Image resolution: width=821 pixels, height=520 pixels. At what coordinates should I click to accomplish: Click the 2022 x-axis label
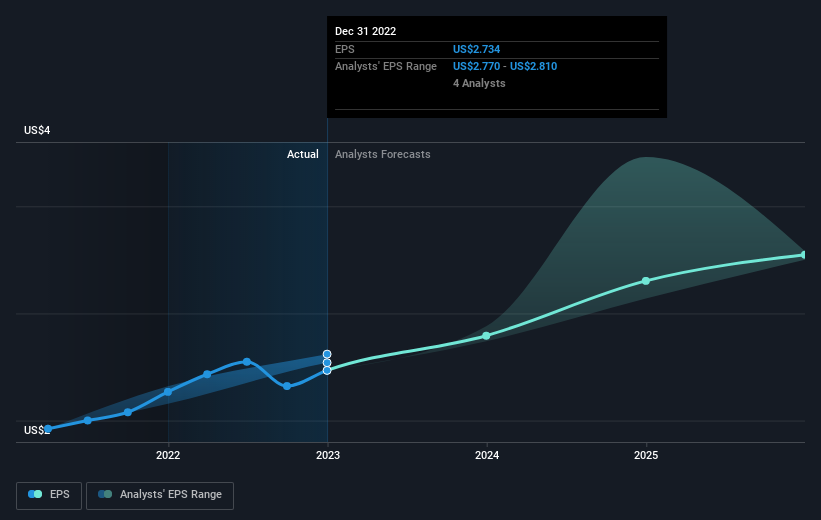point(168,455)
